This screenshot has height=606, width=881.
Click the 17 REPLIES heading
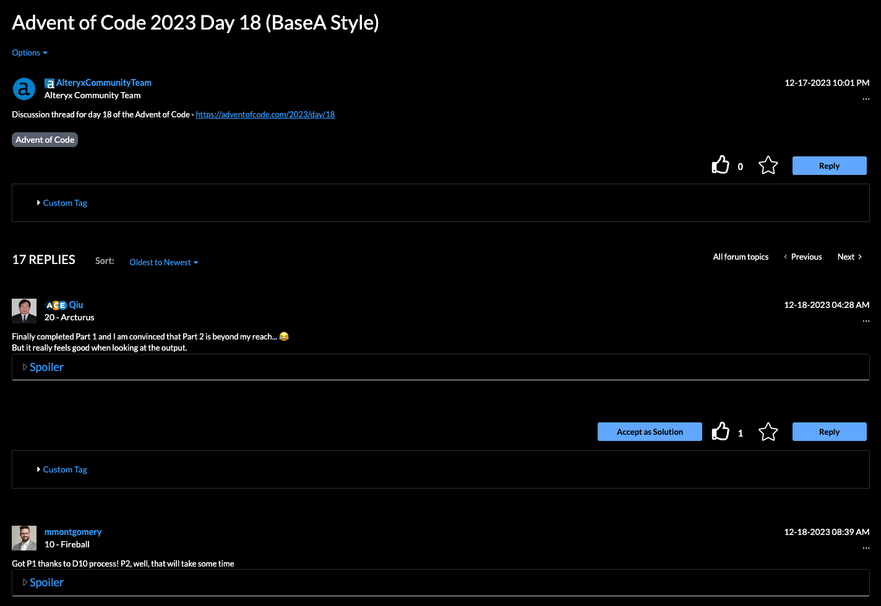click(44, 260)
